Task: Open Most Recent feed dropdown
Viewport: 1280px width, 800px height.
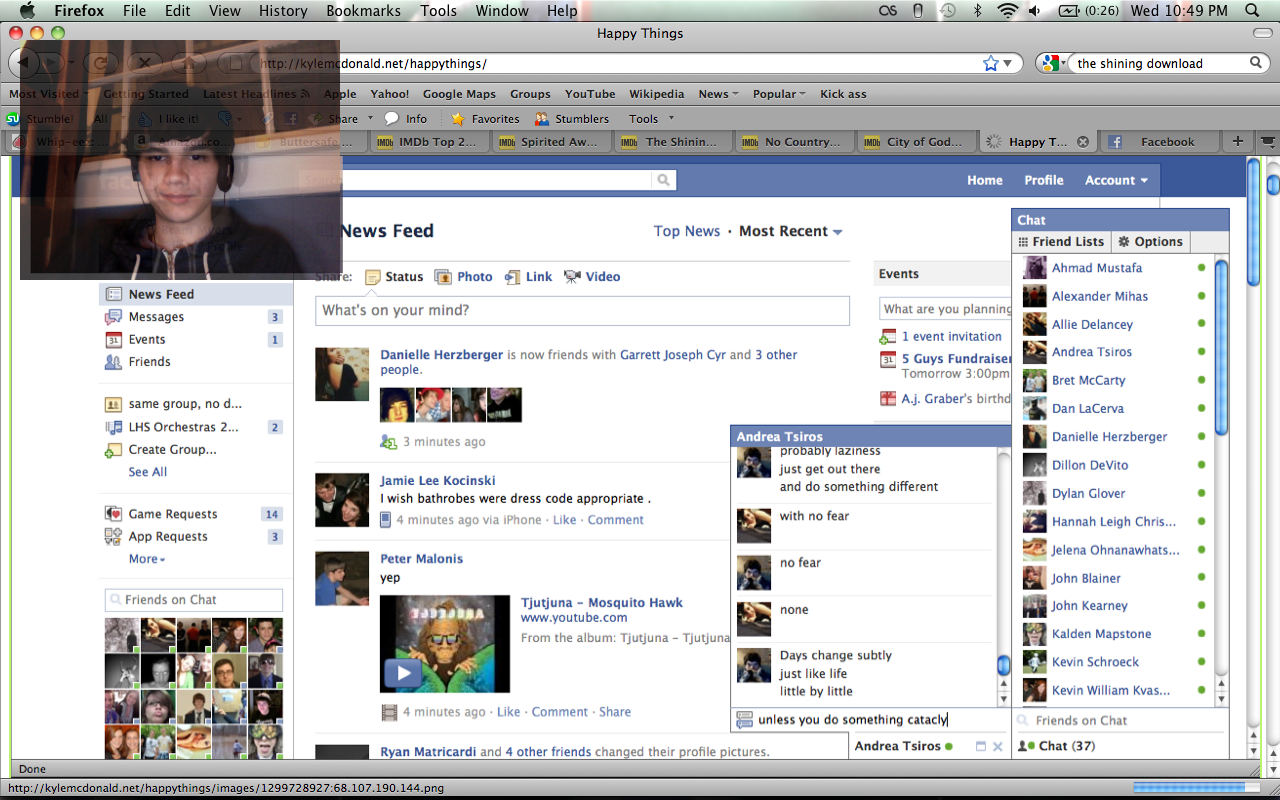Action: (x=790, y=231)
